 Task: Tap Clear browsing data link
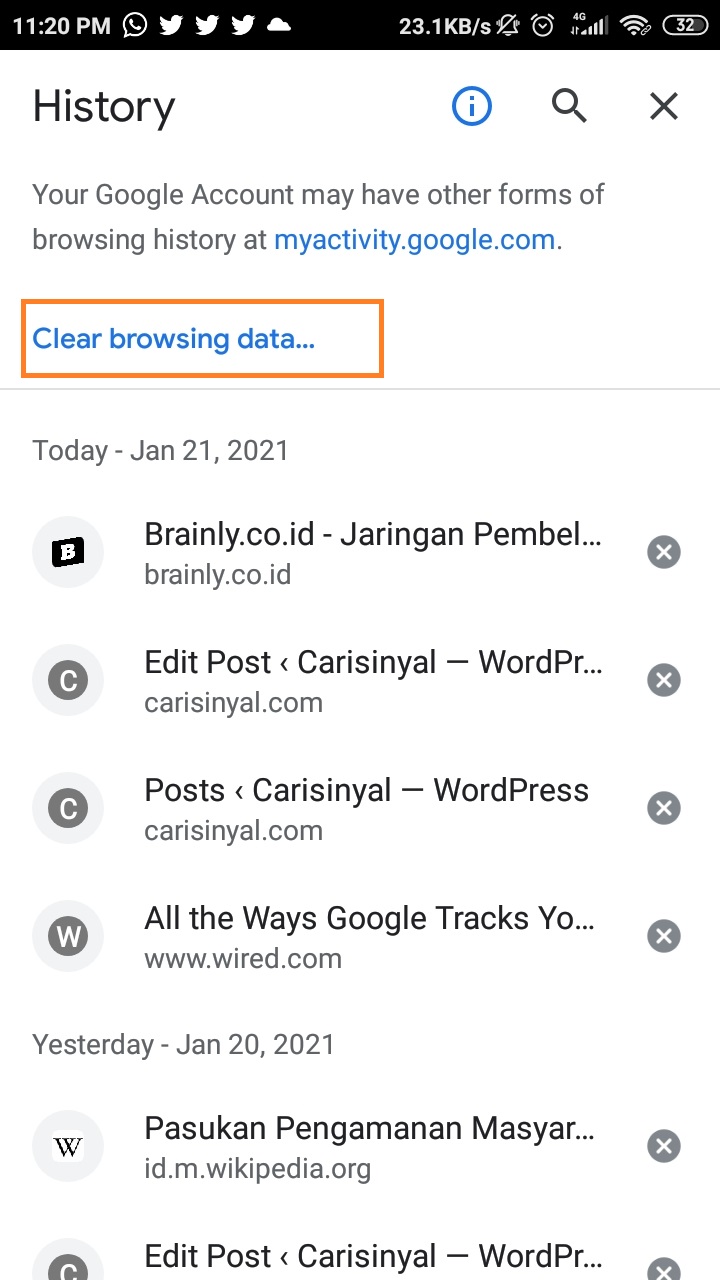(x=174, y=339)
